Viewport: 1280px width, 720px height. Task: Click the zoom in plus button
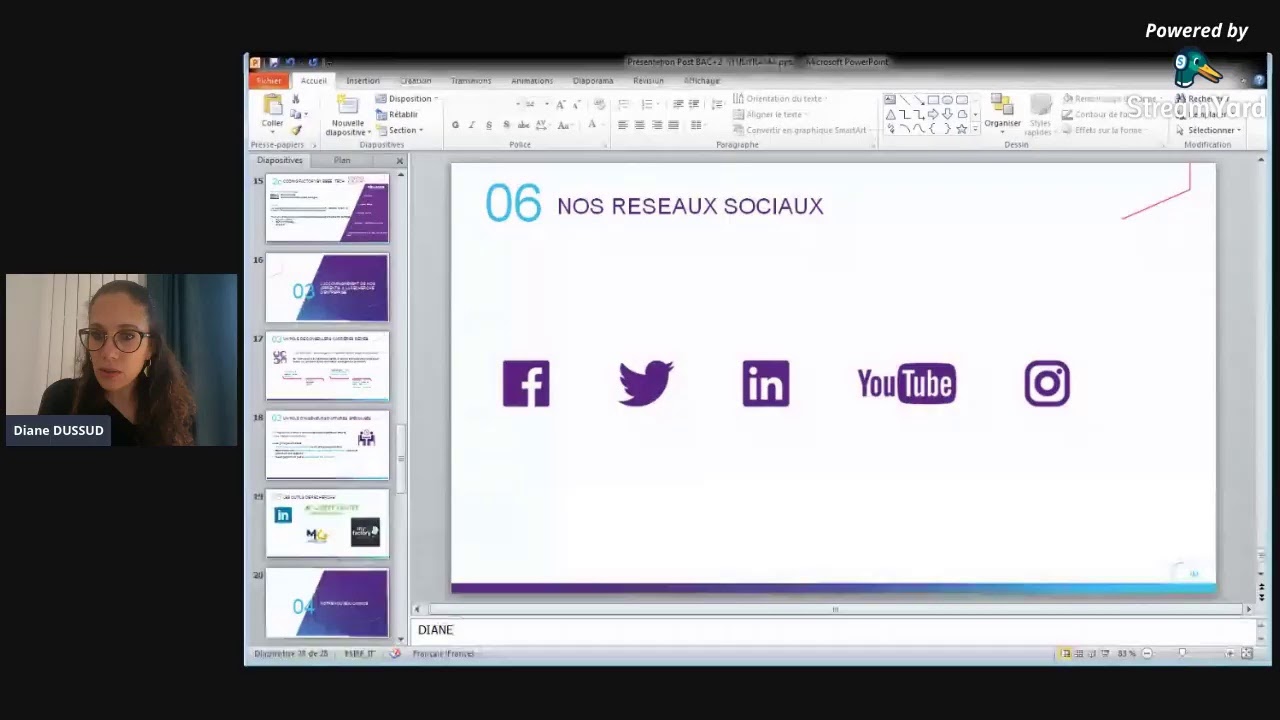1230,654
